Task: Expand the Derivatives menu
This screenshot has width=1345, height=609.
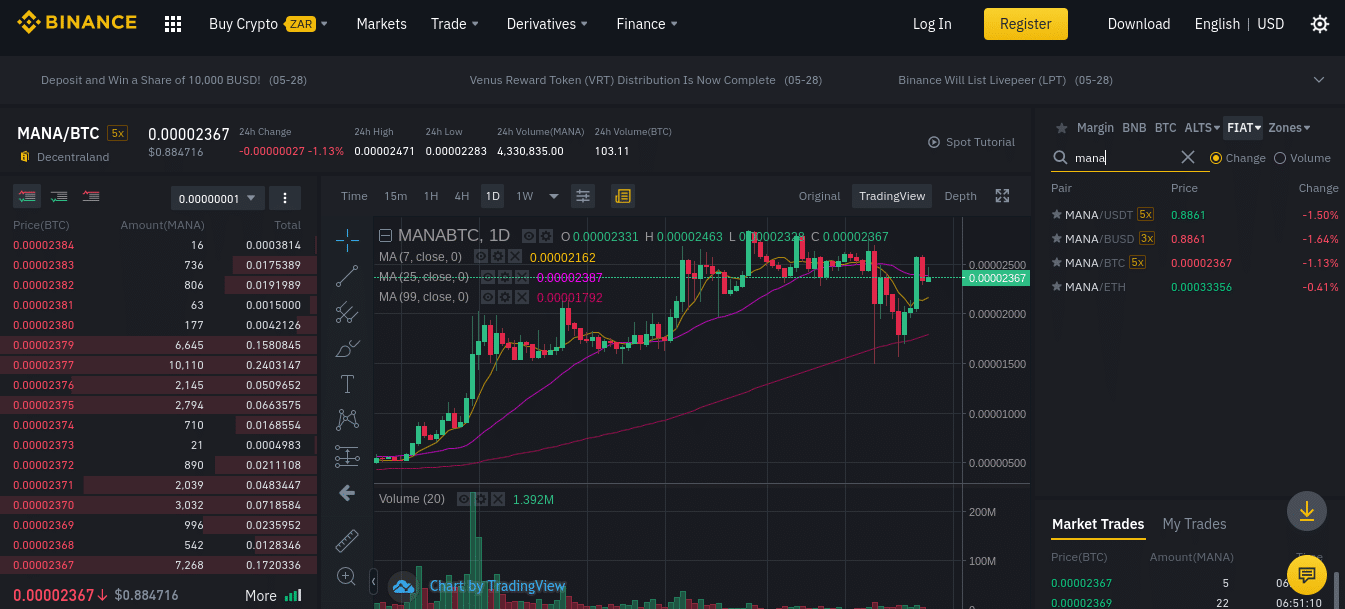Action: tap(547, 24)
